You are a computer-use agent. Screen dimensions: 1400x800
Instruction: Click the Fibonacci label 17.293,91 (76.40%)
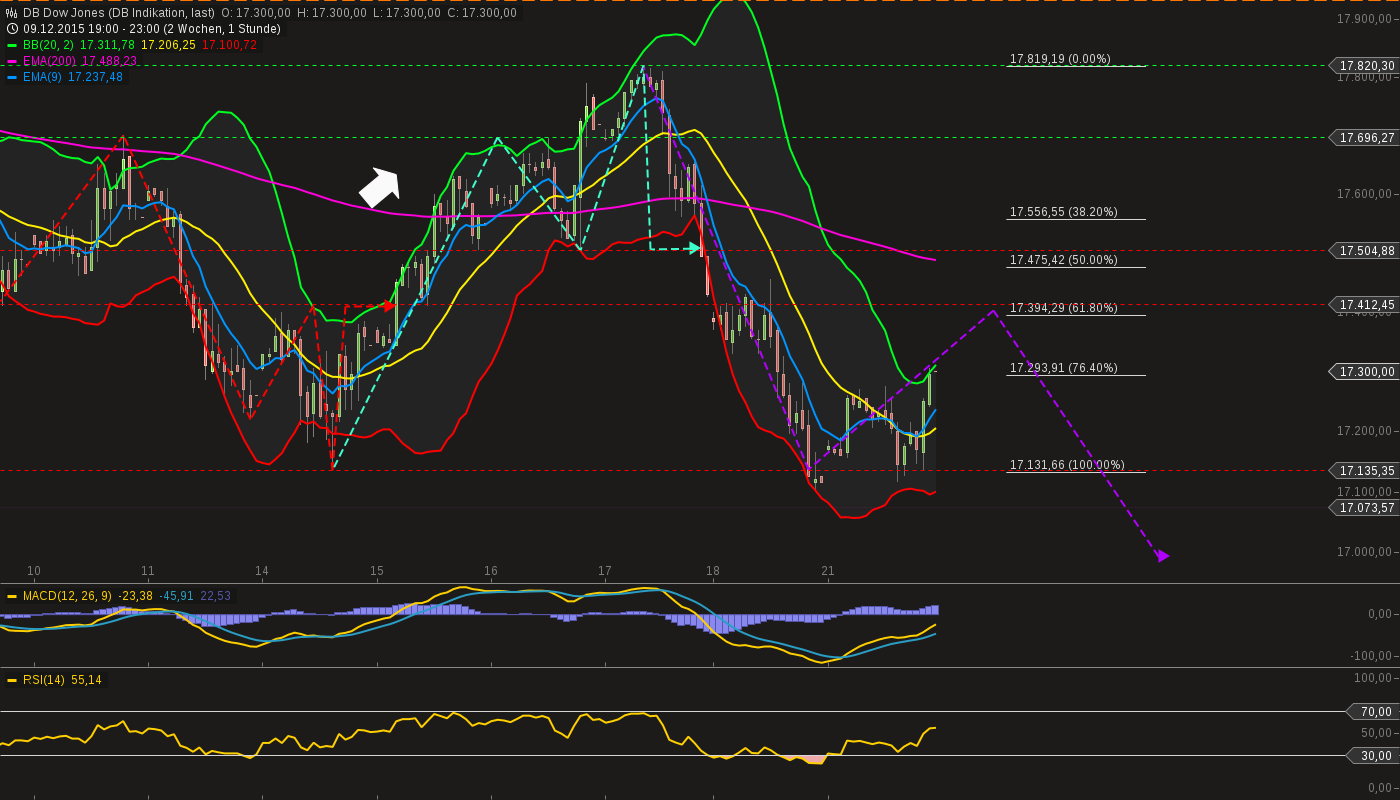(1064, 368)
